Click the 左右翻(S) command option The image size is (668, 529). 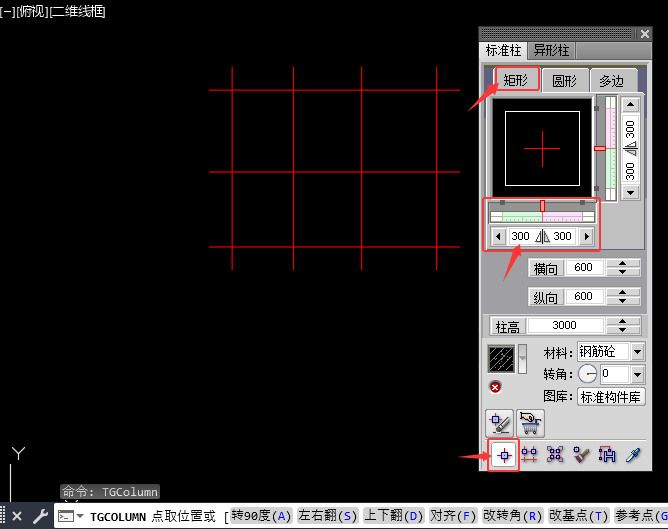coord(327,516)
